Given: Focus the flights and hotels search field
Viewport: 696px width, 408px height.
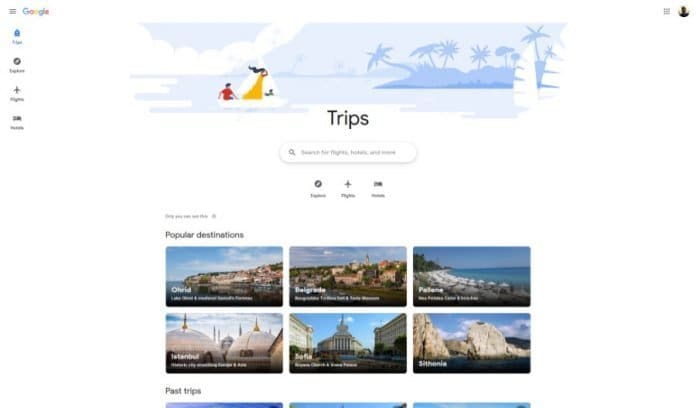Looking at the screenshot, I should point(348,152).
